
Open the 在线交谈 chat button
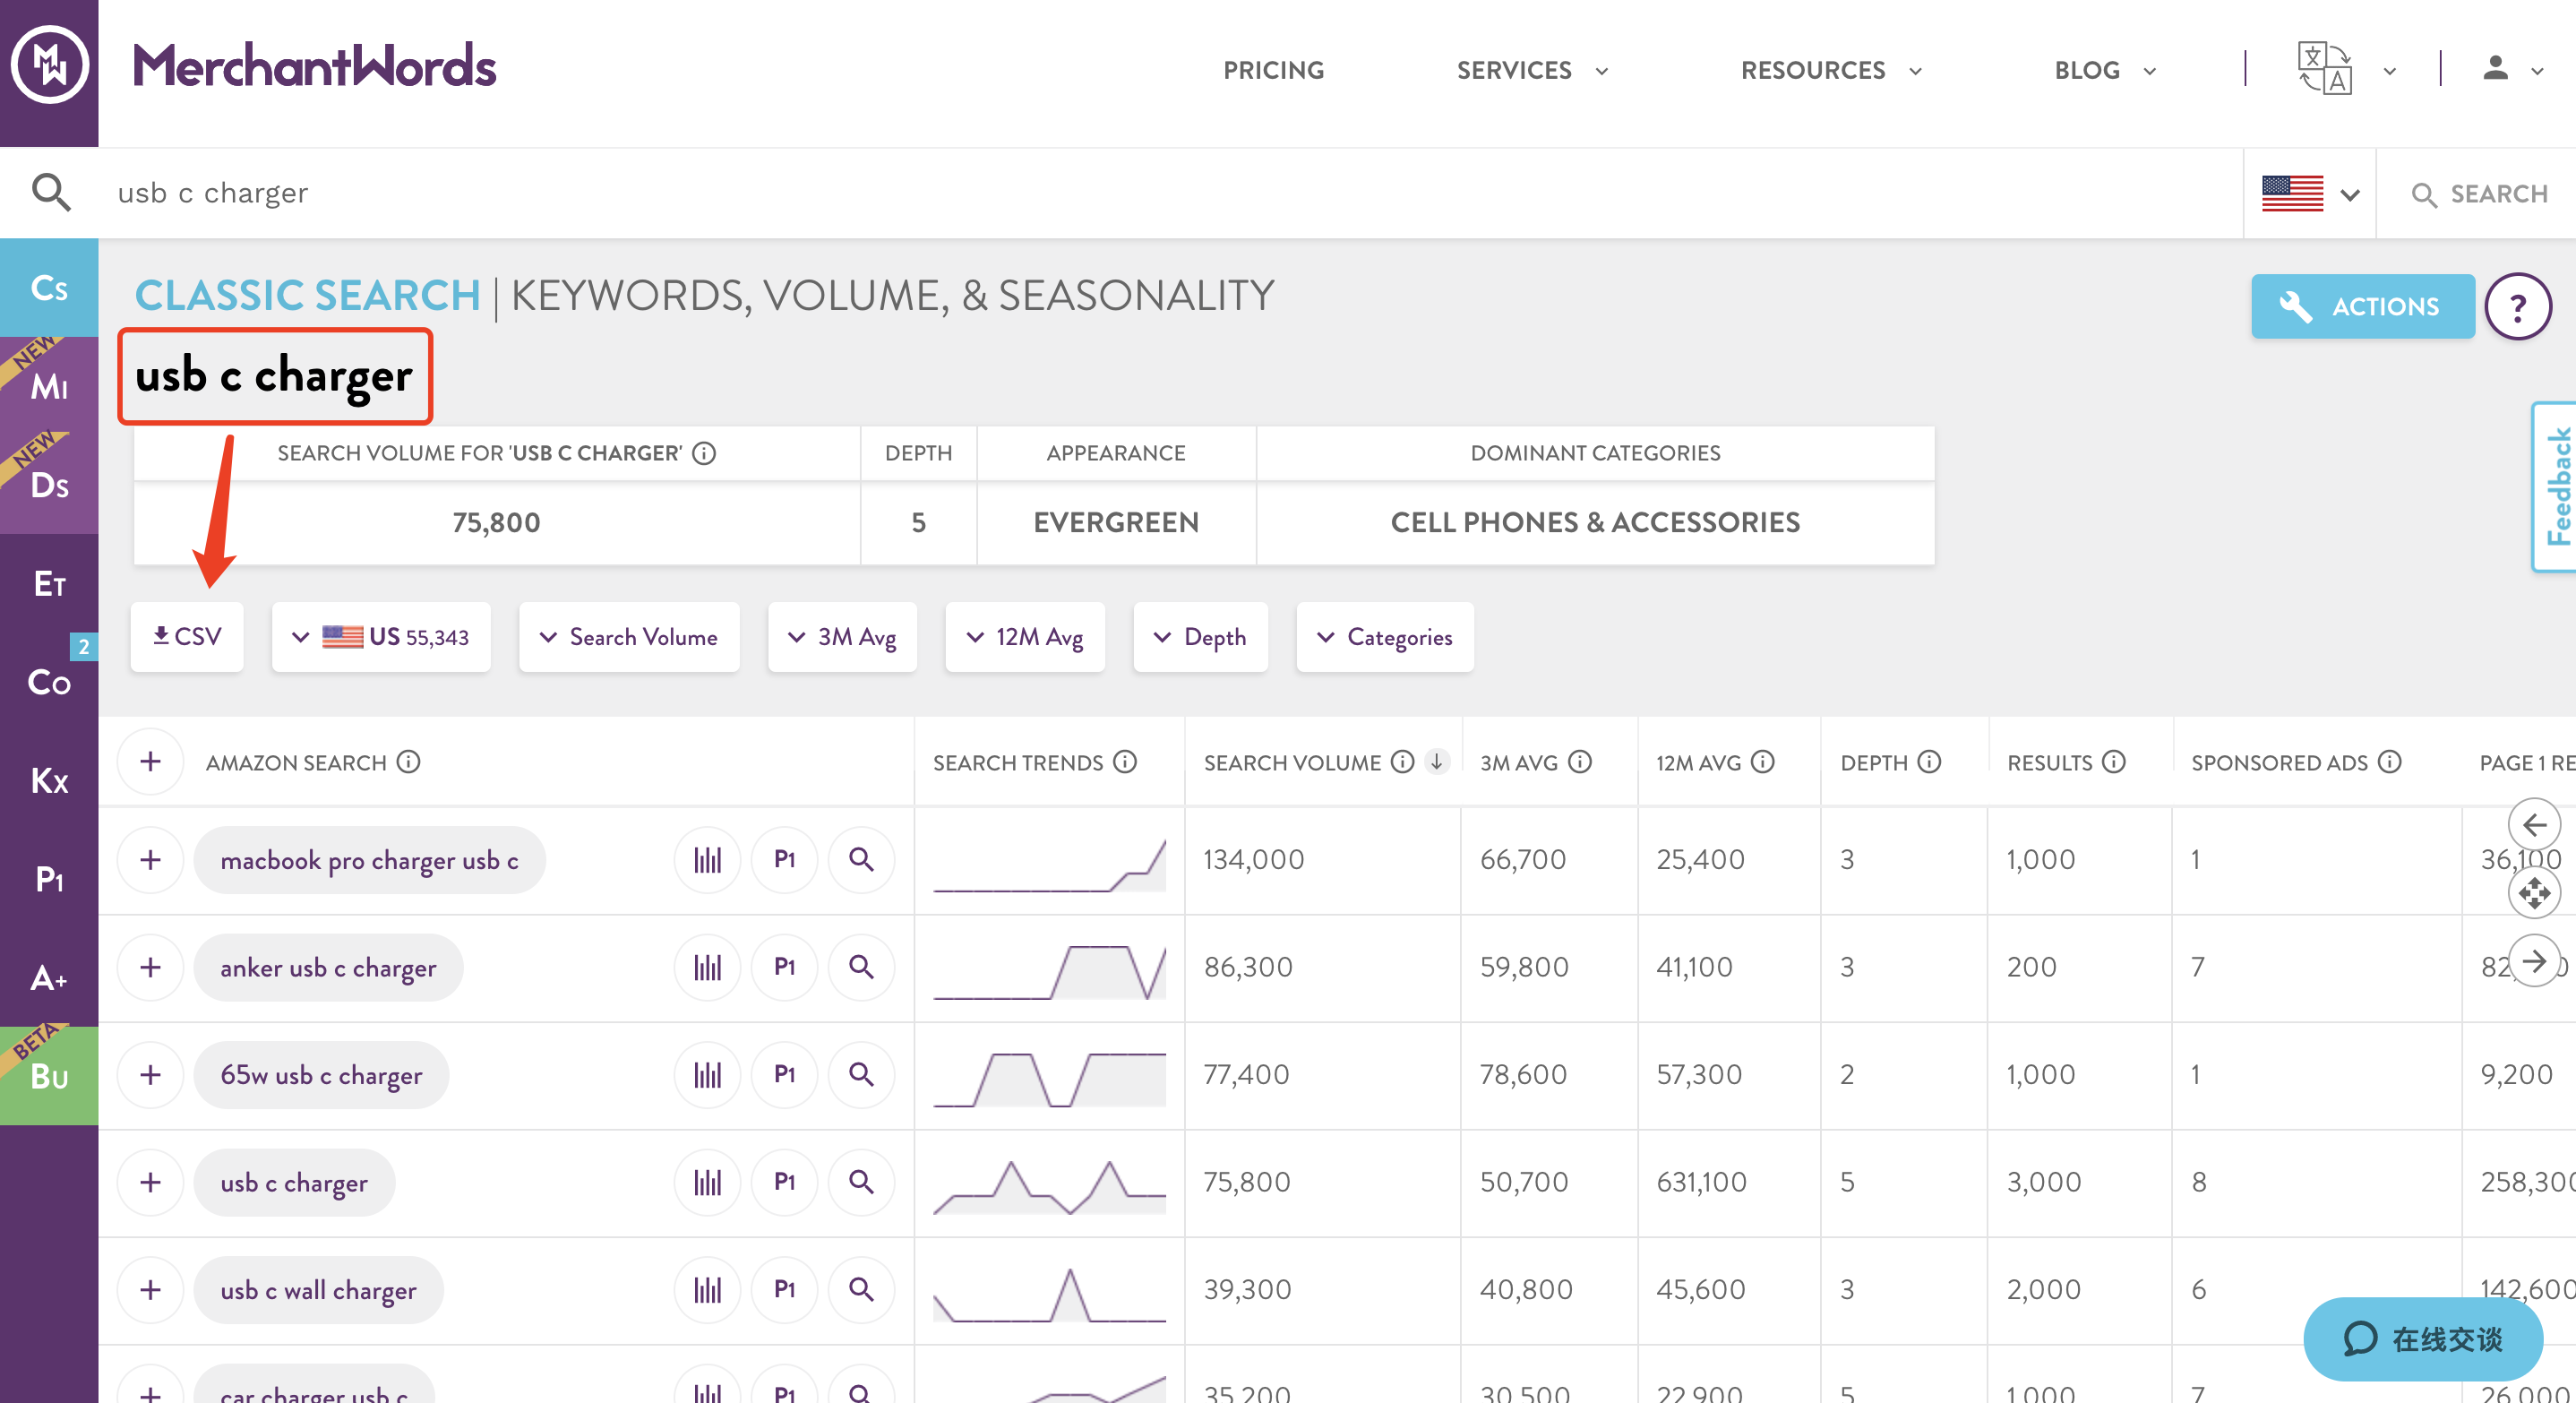[x=2423, y=1339]
